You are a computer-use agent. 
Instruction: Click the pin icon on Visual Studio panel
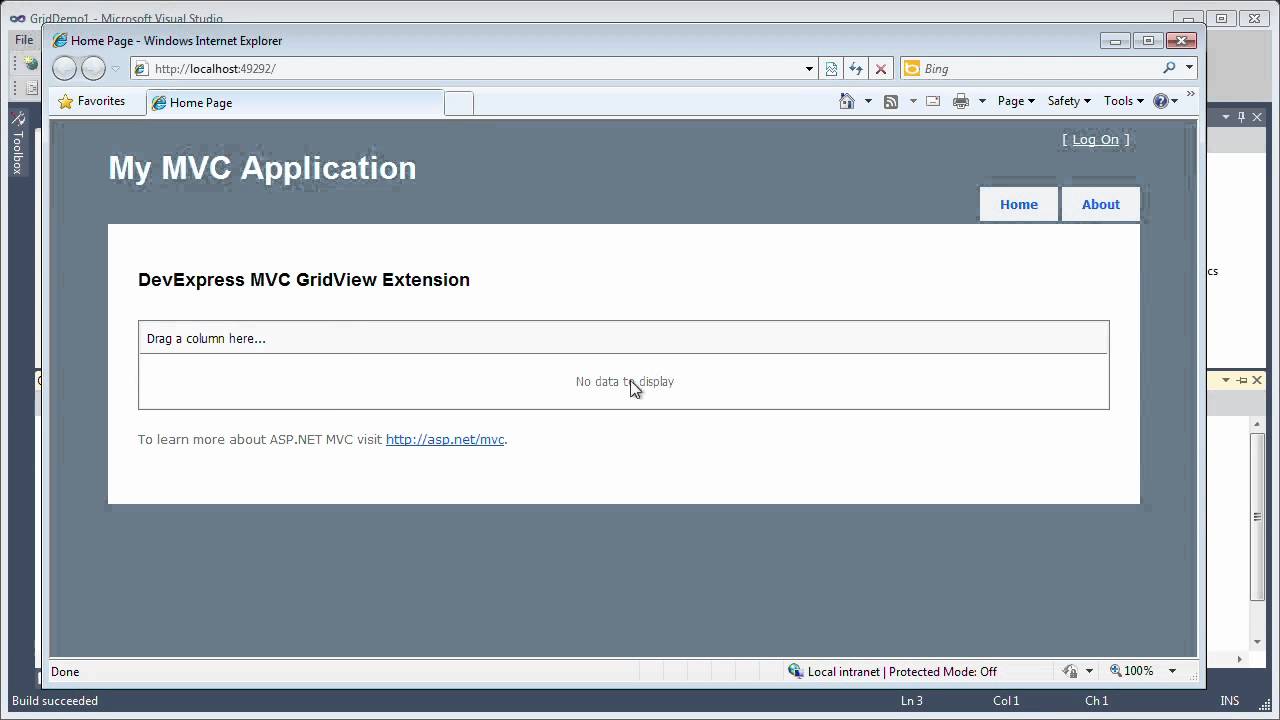coord(1242,117)
